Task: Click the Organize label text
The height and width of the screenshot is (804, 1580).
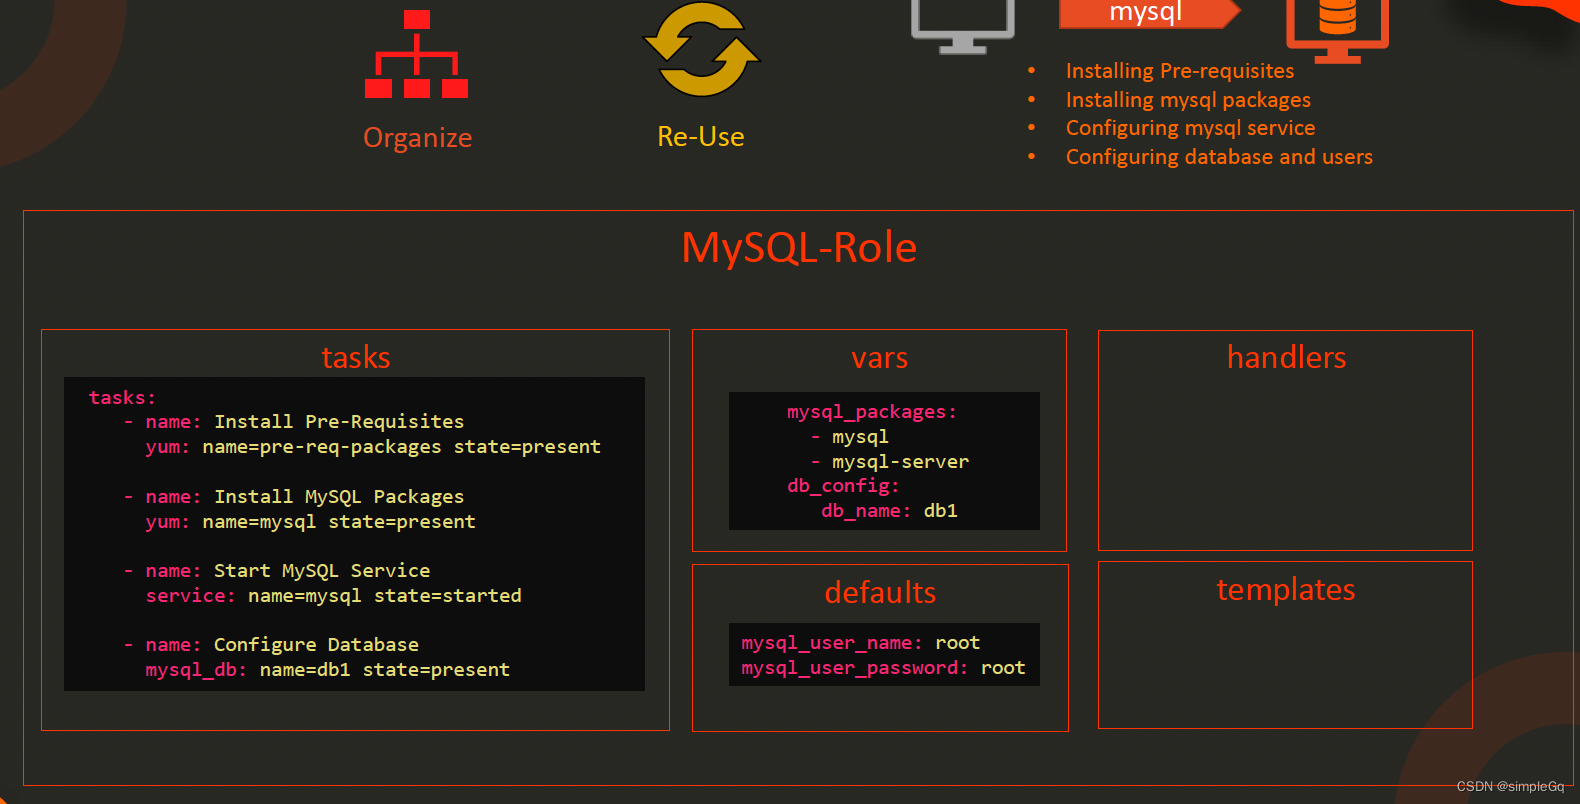Action: (417, 138)
